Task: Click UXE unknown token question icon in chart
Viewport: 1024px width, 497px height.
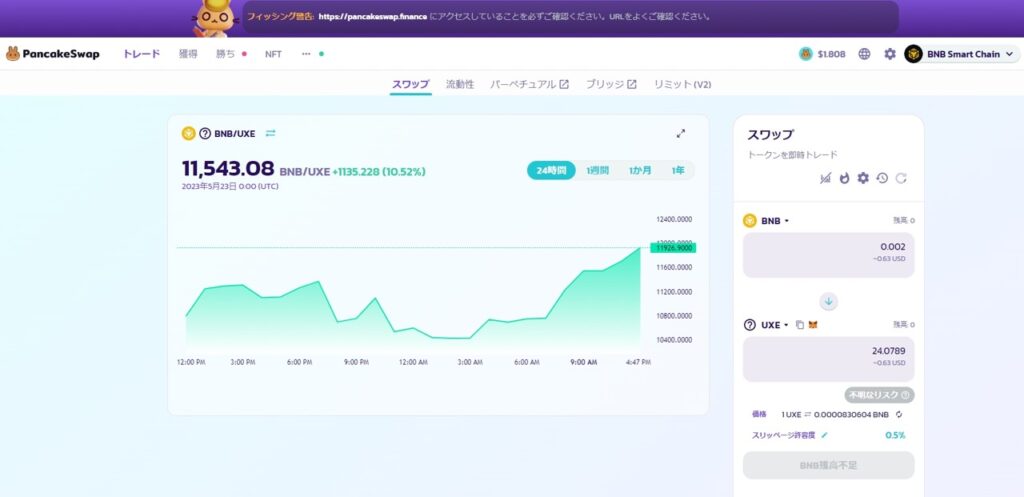Action: point(205,134)
